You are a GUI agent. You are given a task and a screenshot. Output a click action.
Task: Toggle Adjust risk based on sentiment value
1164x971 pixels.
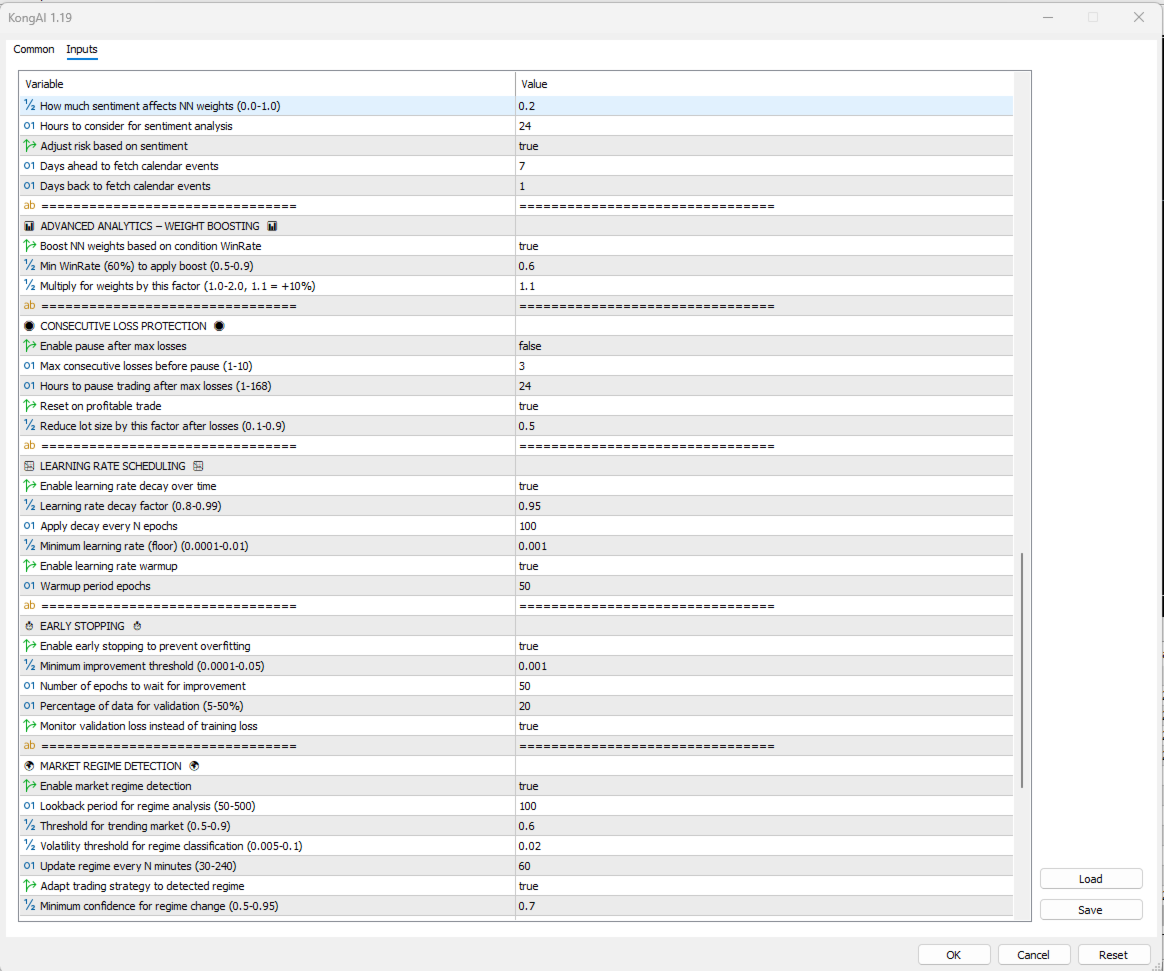(764, 146)
